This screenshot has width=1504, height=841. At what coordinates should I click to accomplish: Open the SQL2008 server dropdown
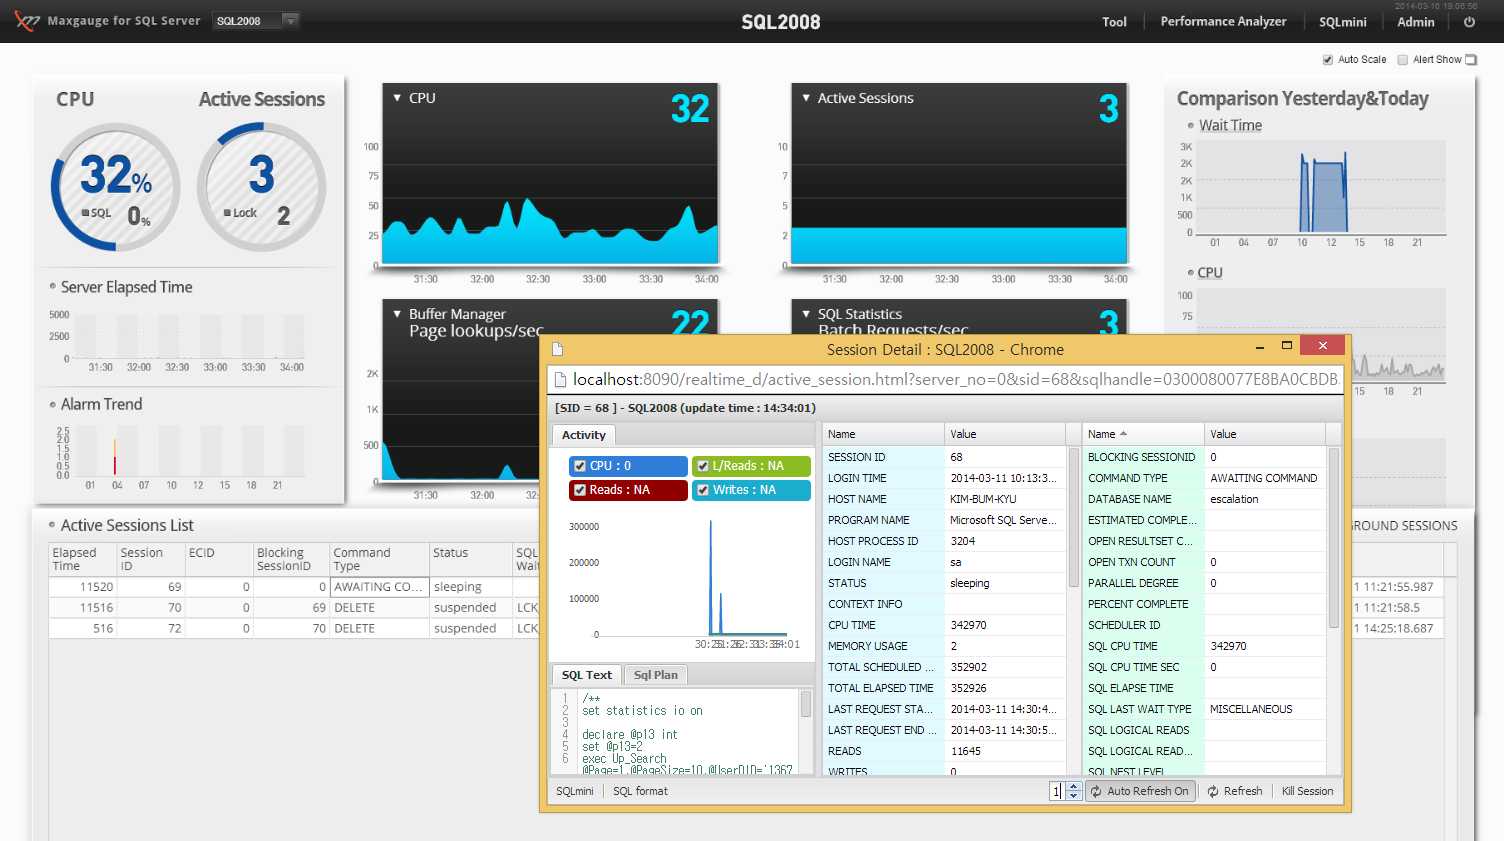pyautogui.click(x=255, y=21)
